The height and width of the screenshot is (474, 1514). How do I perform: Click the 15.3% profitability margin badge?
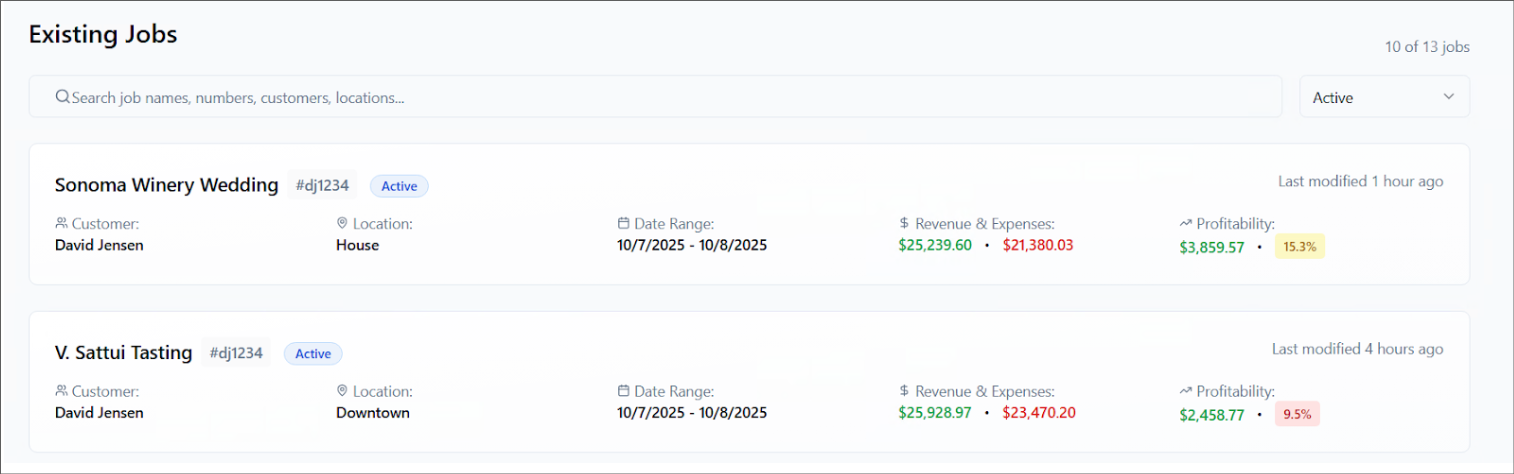1299,247
